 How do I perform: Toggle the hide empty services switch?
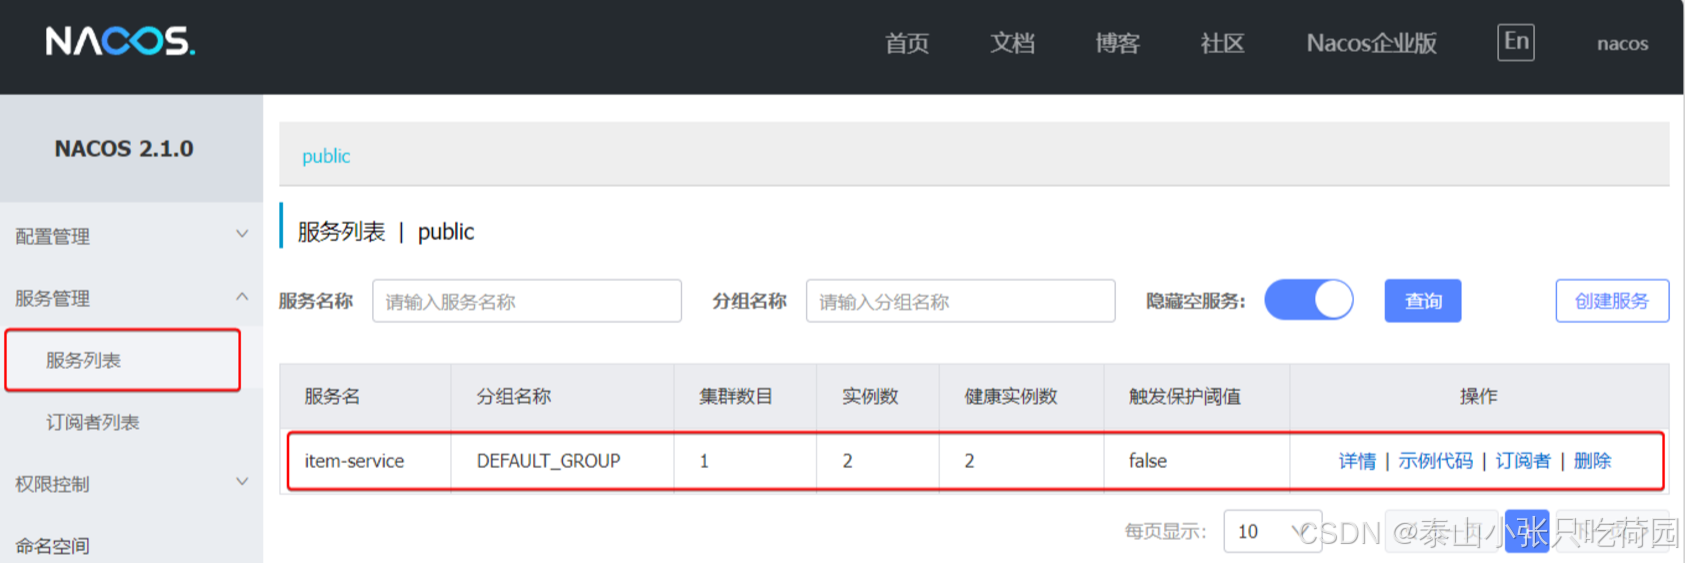tap(1309, 300)
